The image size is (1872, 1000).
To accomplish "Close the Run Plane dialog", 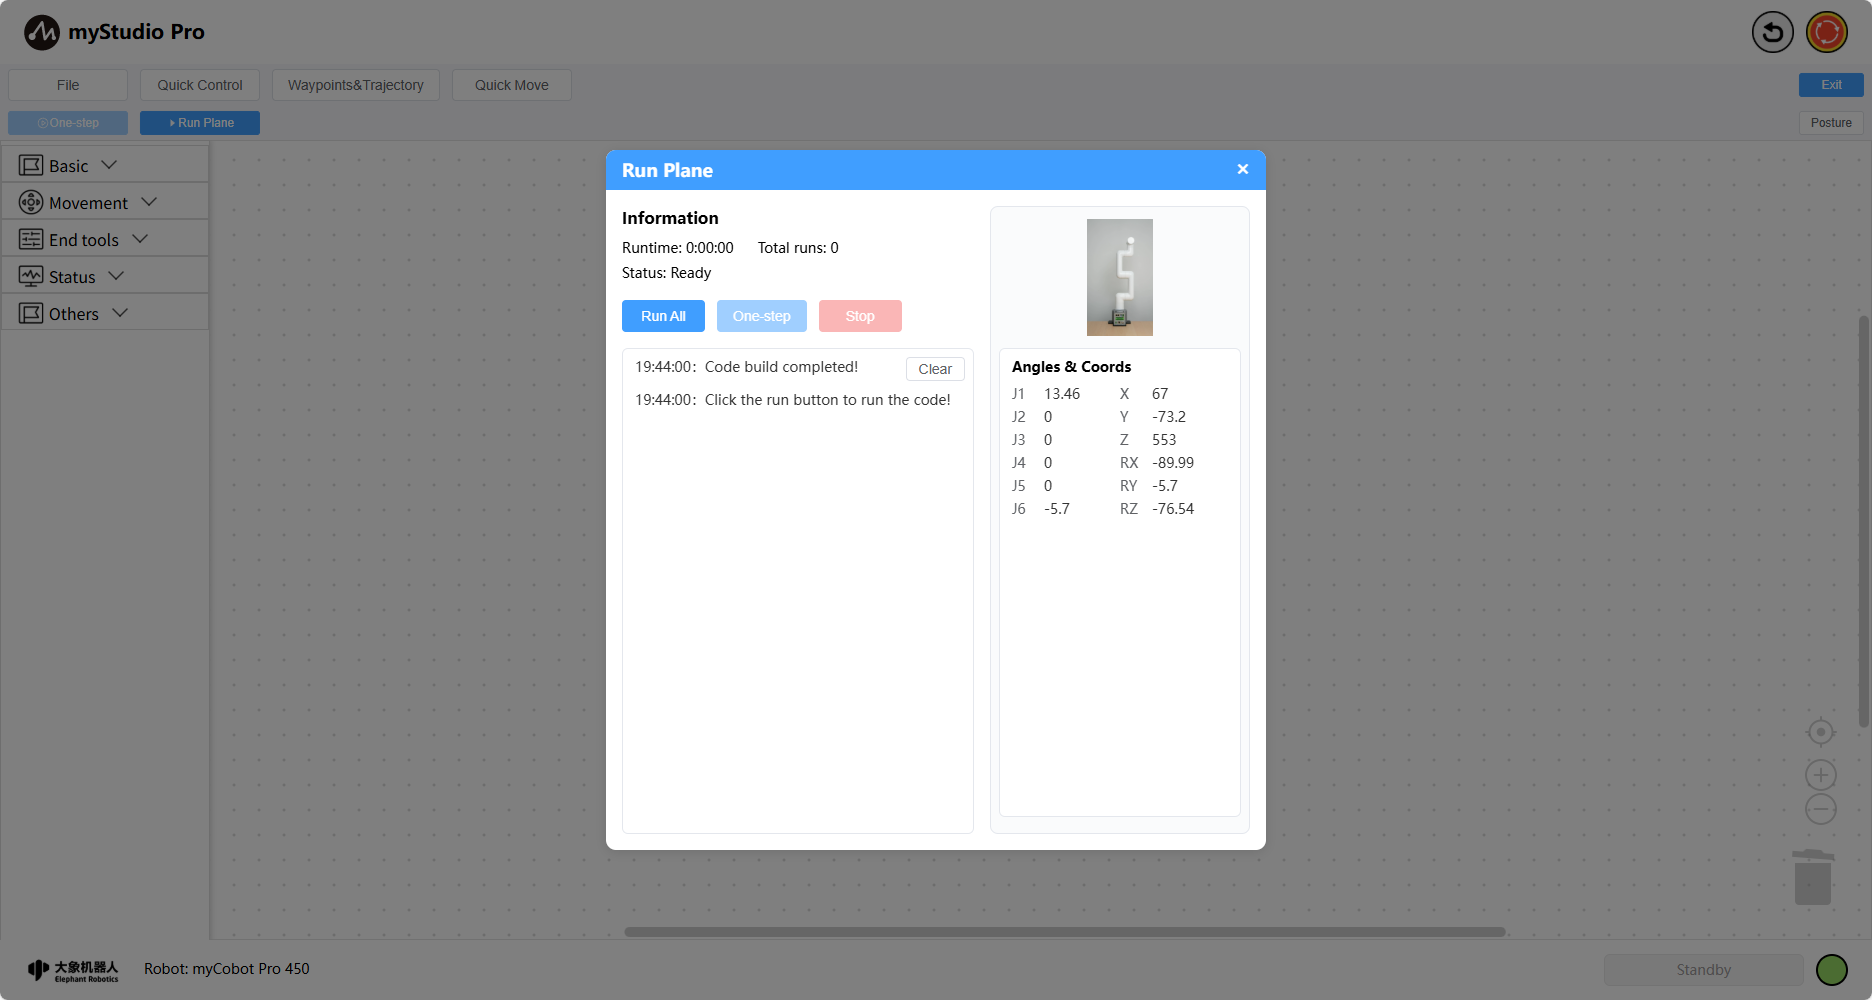I will click(x=1242, y=169).
